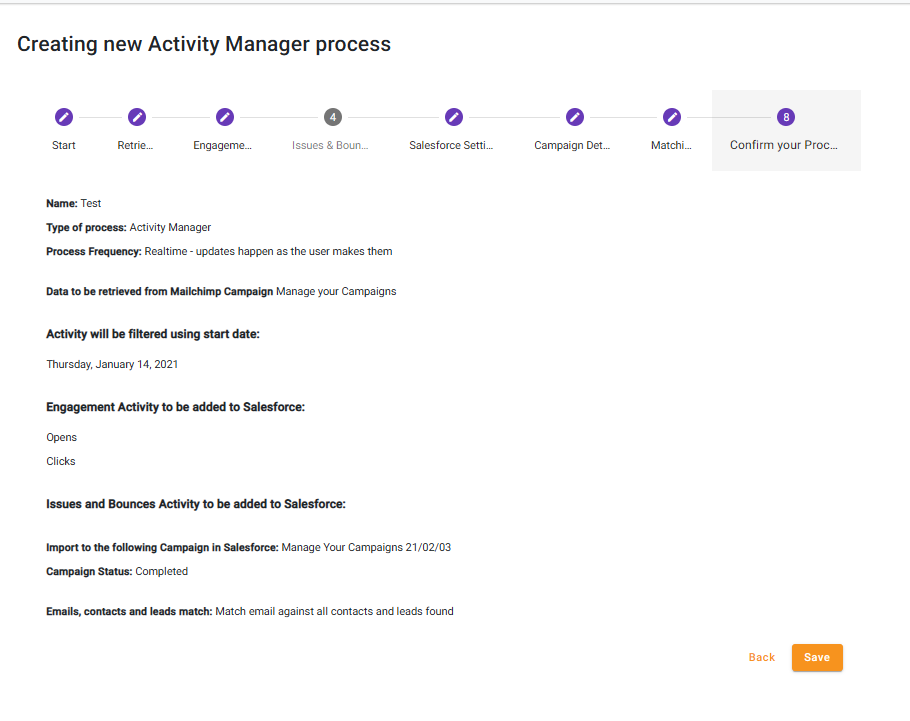Screen dimensions: 910x721
Task: Click the pencil icon above Retrie... step
Action: (x=137, y=117)
